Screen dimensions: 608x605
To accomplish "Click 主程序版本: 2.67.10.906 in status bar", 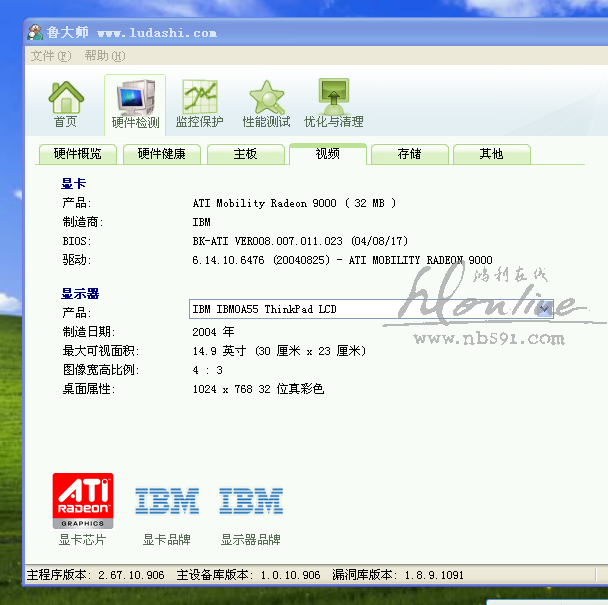I will pyautogui.click(x=95, y=575).
